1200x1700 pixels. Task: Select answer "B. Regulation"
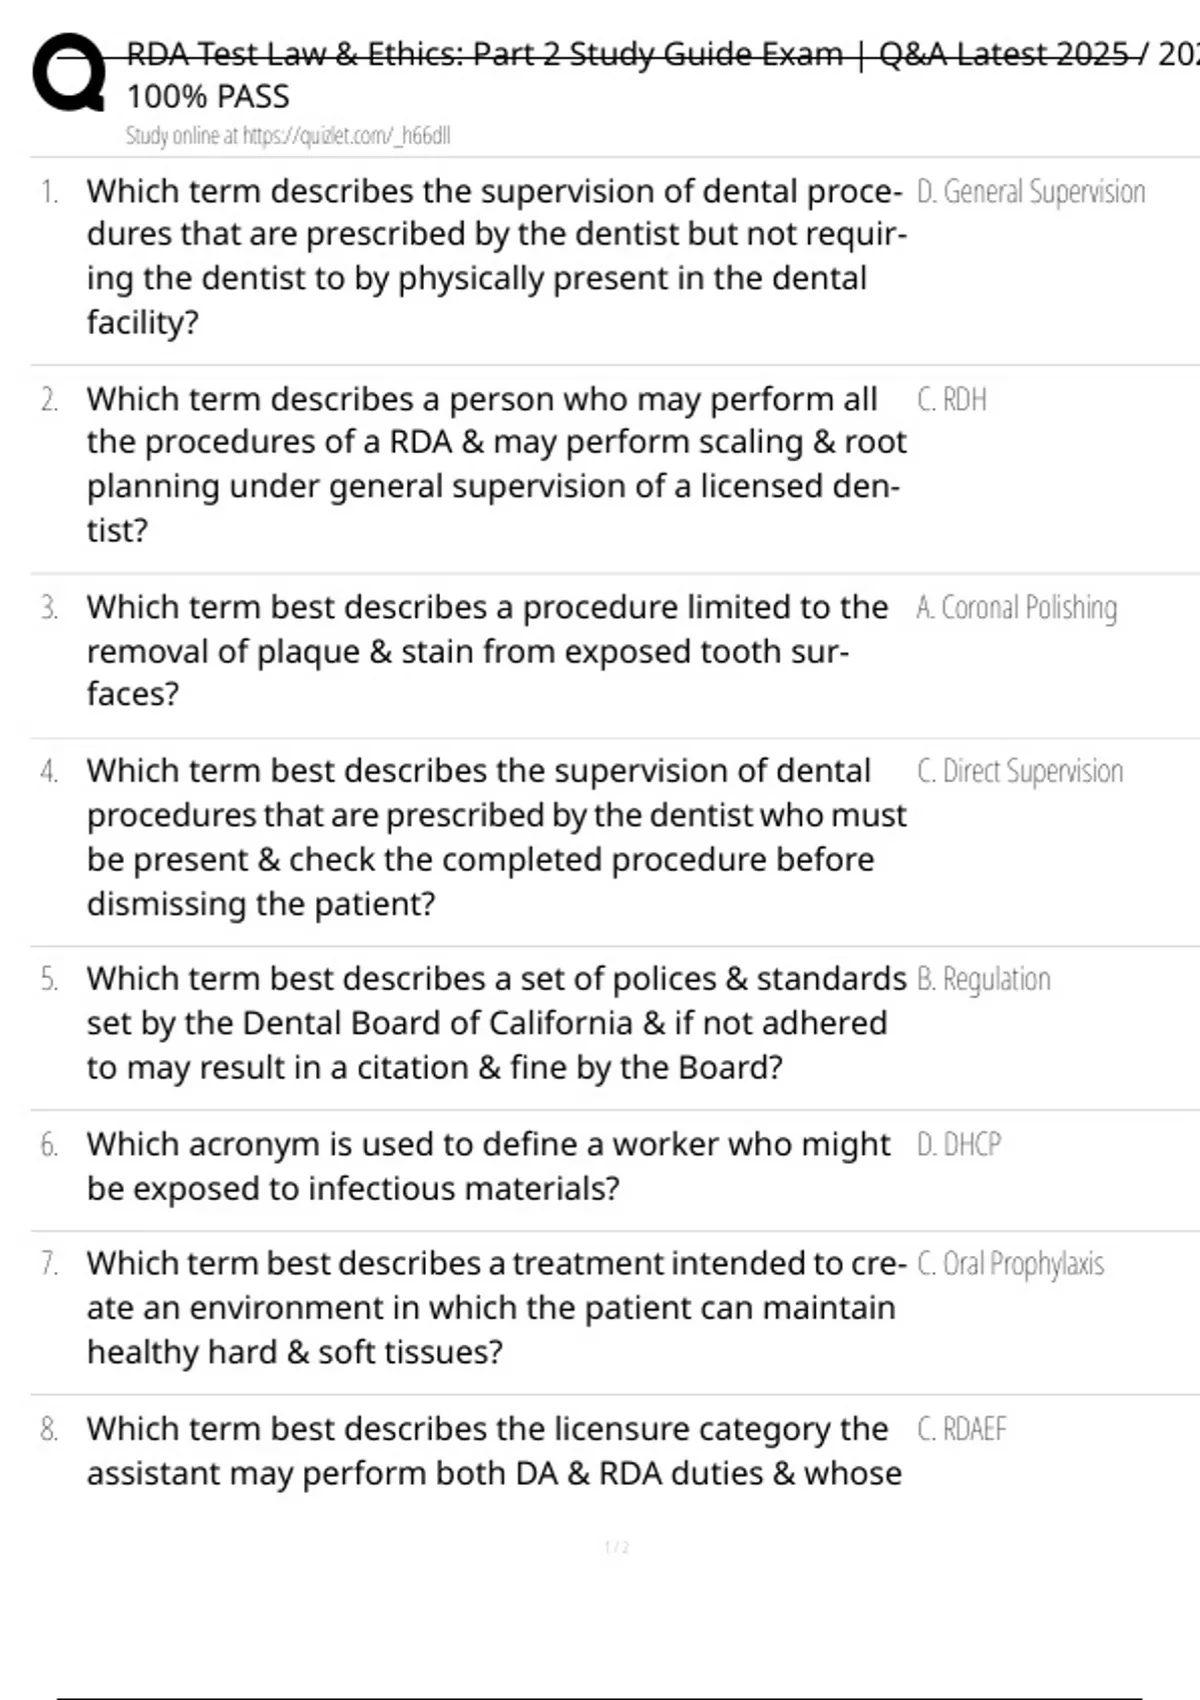tap(983, 979)
